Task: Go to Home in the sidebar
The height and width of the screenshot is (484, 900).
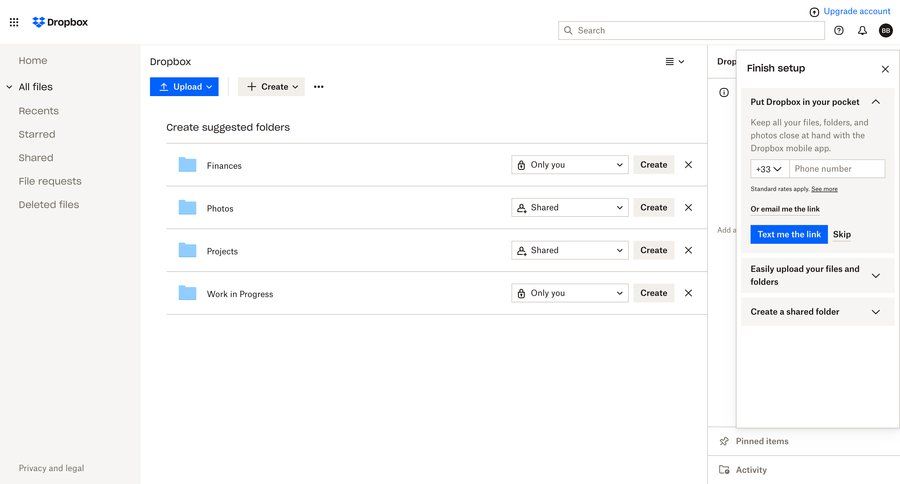Action: (x=33, y=60)
